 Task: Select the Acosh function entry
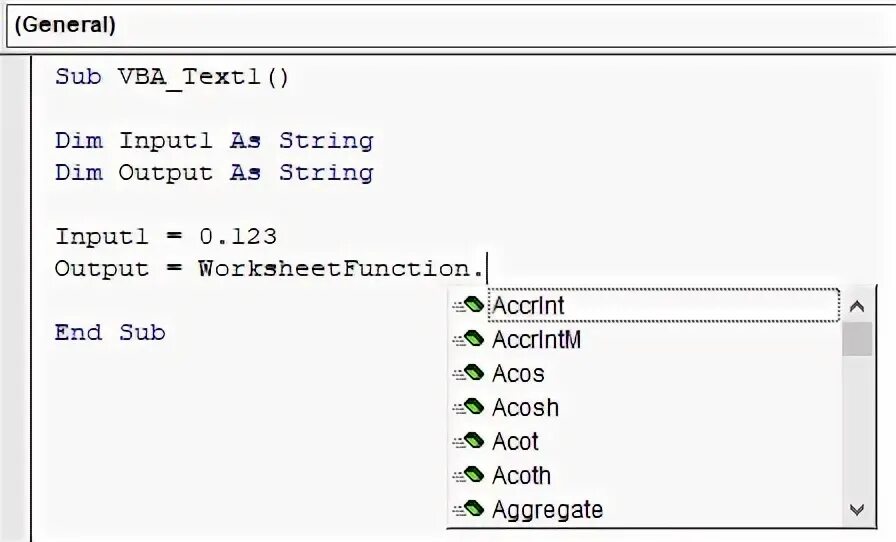click(x=525, y=408)
